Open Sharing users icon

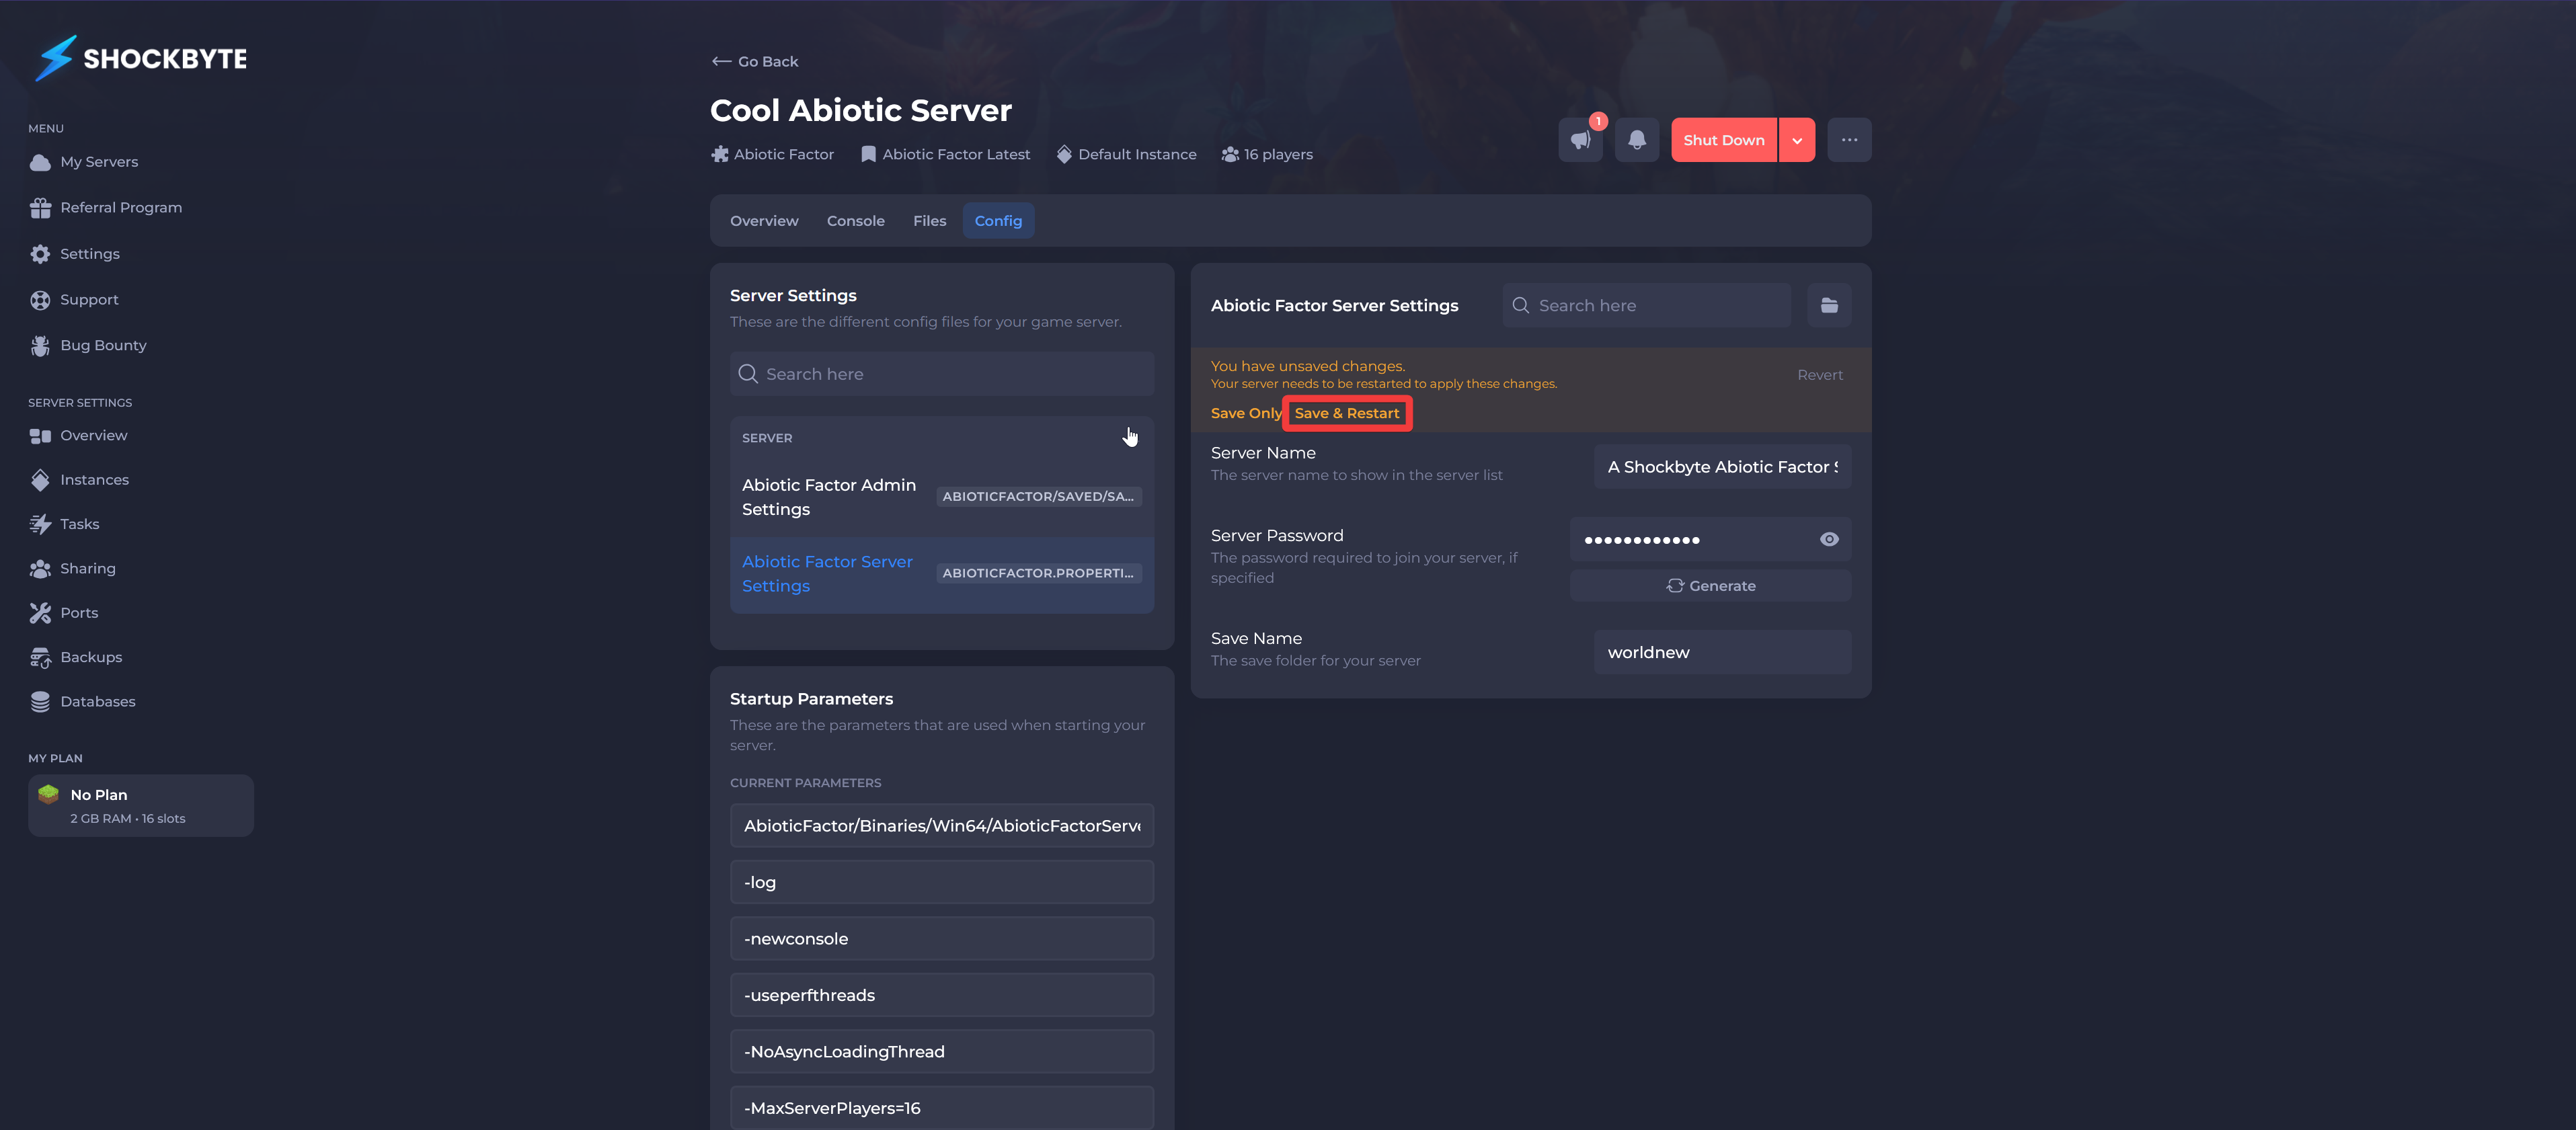click(x=40, y=569)
